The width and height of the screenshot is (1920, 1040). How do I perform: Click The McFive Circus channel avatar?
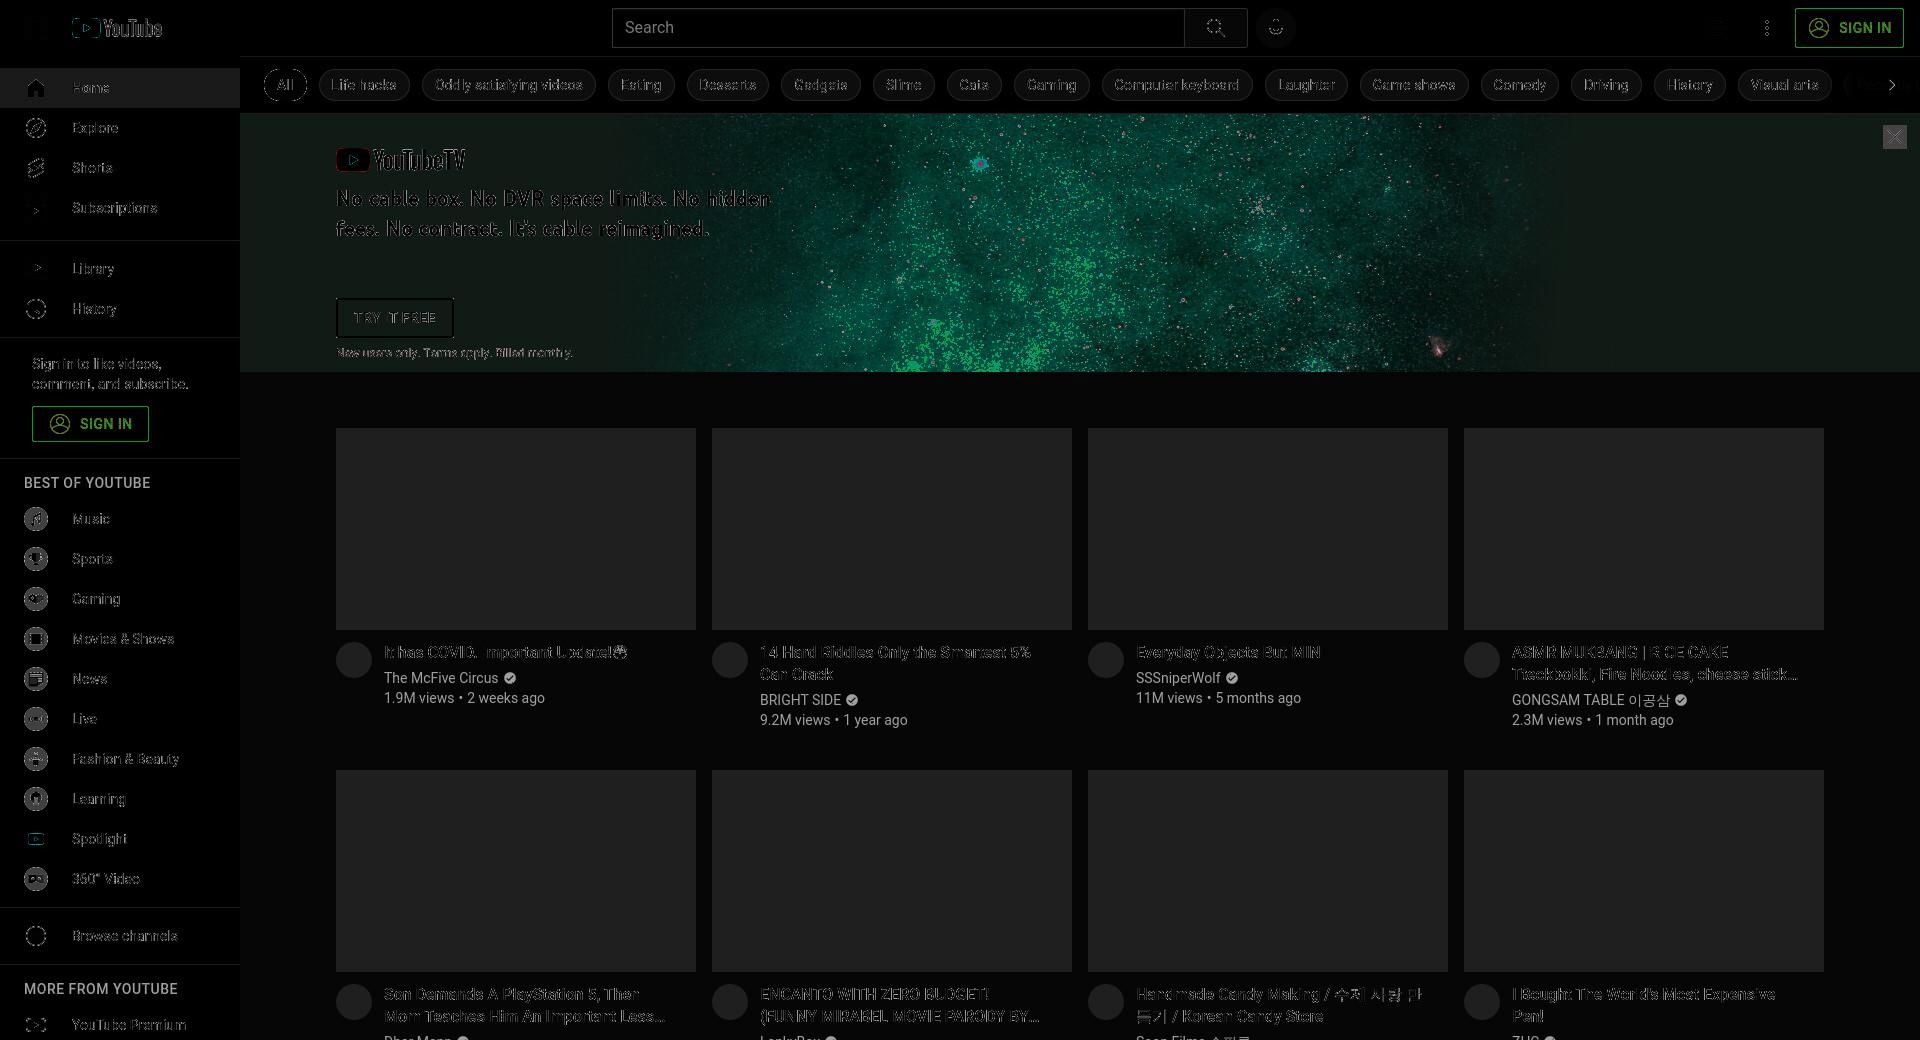tap(354, 660)
